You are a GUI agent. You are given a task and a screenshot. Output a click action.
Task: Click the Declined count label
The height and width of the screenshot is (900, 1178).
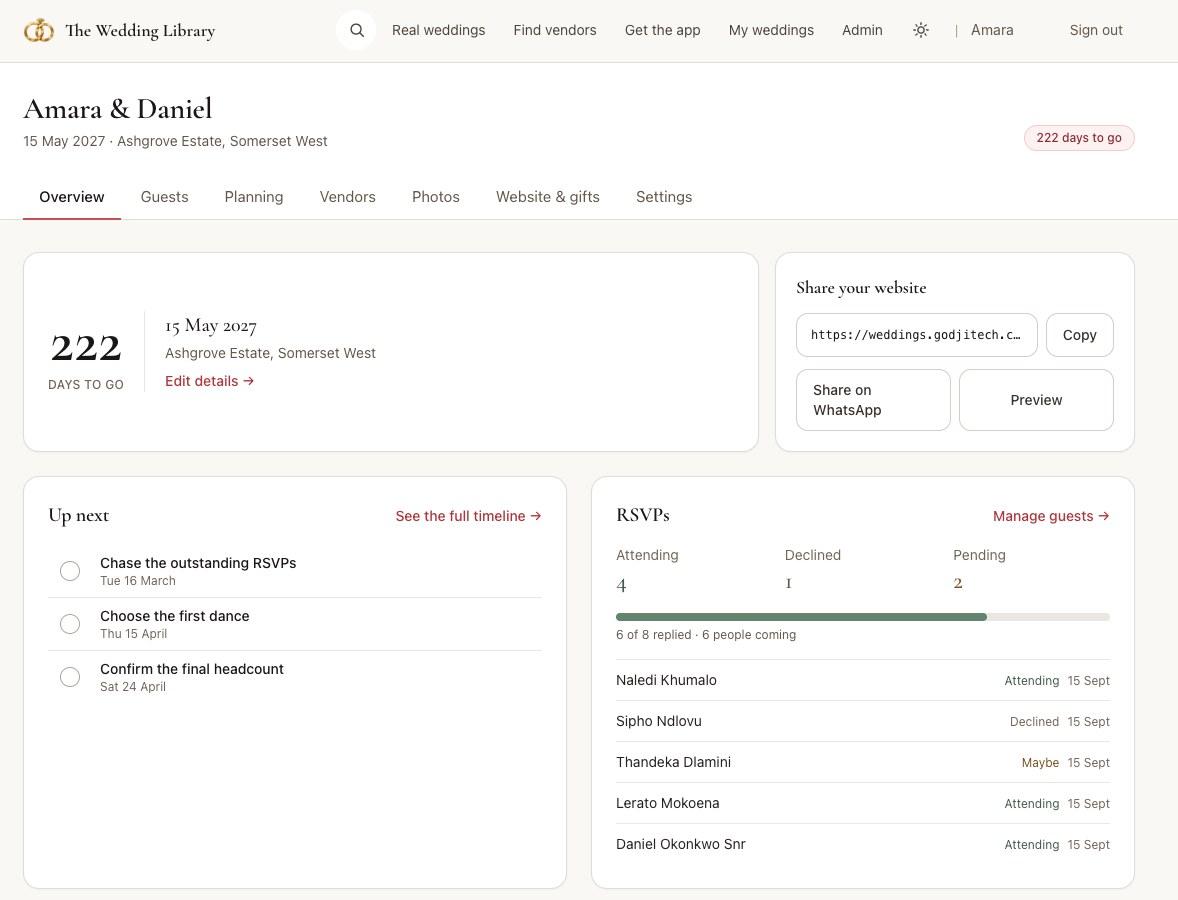(x=813, y=555)
